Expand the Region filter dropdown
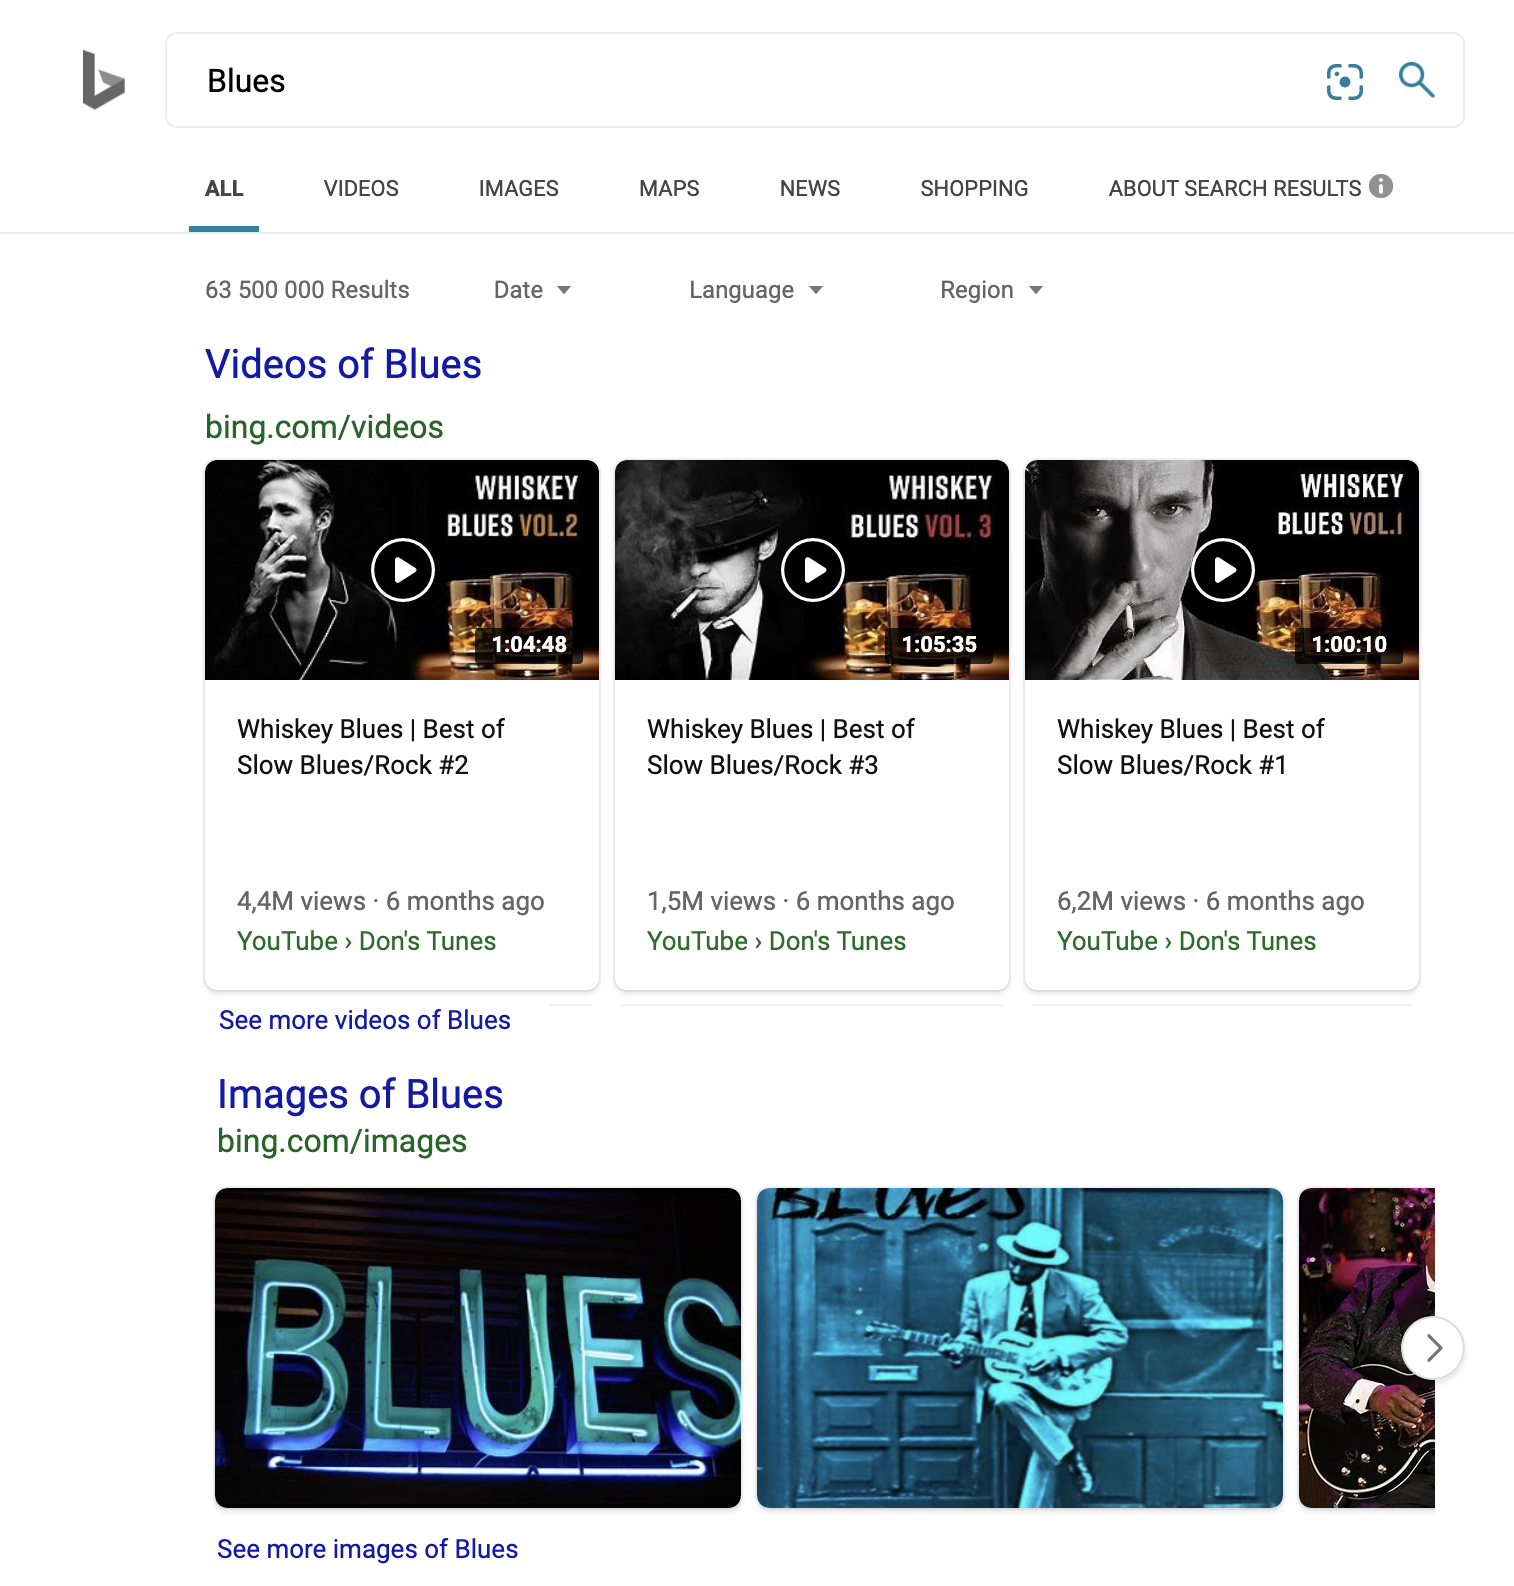This screenshot has width=1514, height=1586. click(x=990, y=290)
